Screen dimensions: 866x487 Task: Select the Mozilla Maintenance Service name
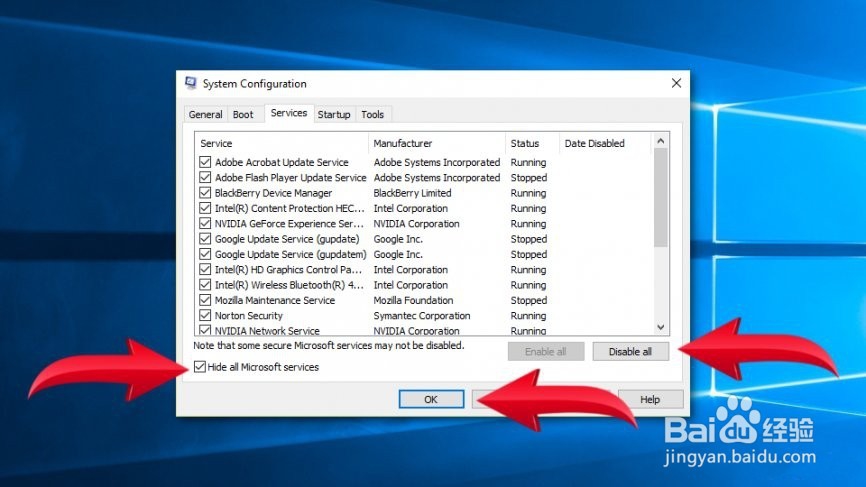(274, 300)
